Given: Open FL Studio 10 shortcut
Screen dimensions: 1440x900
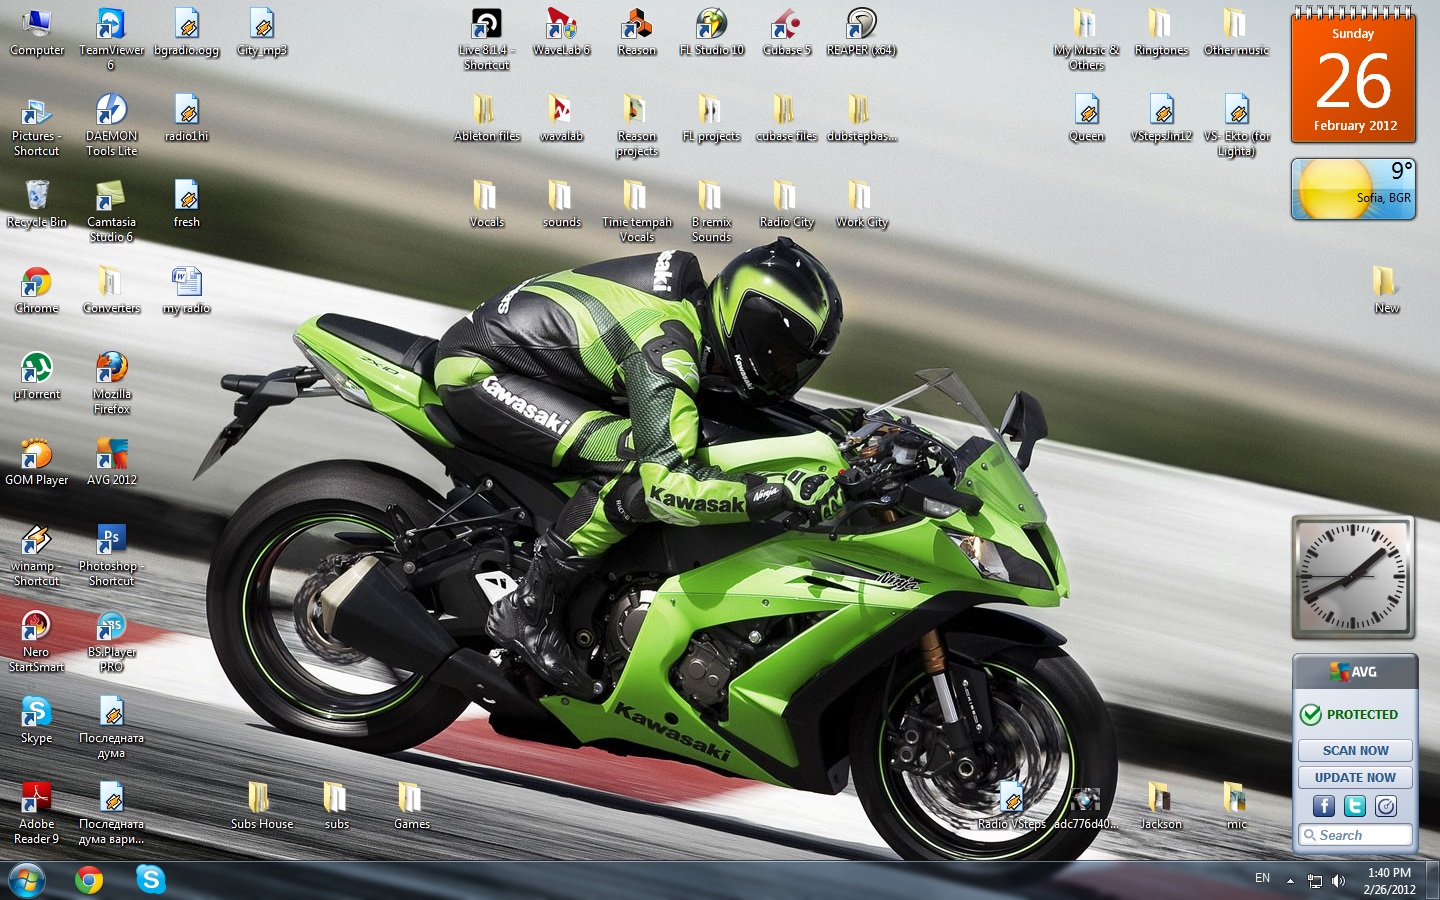Looking at the screenshot, I should [712, 32].
